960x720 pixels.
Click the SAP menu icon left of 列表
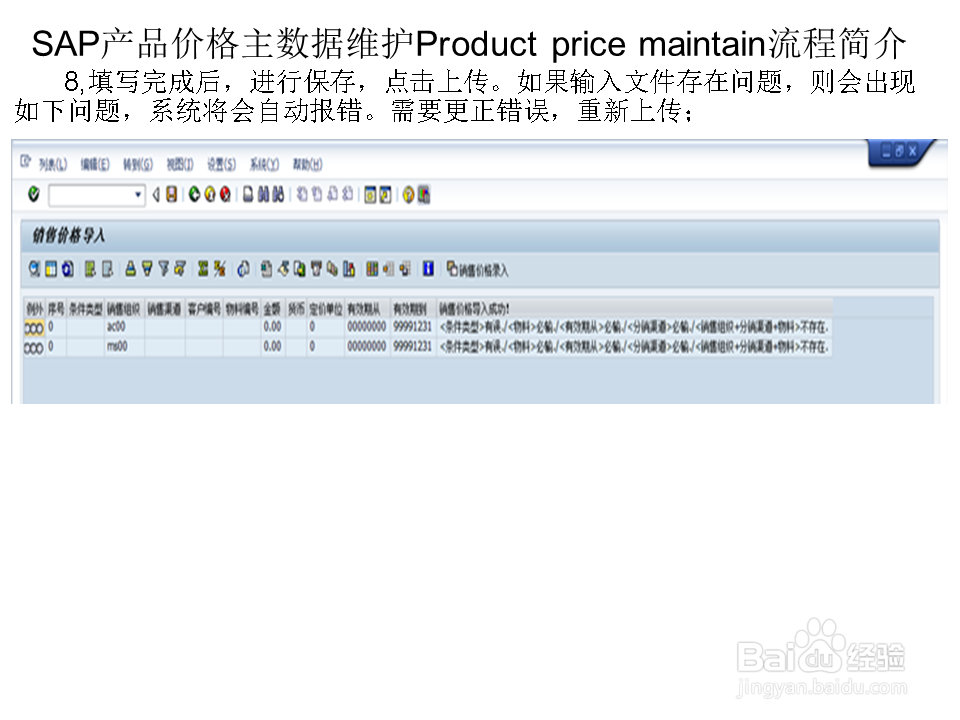[26, 162]
